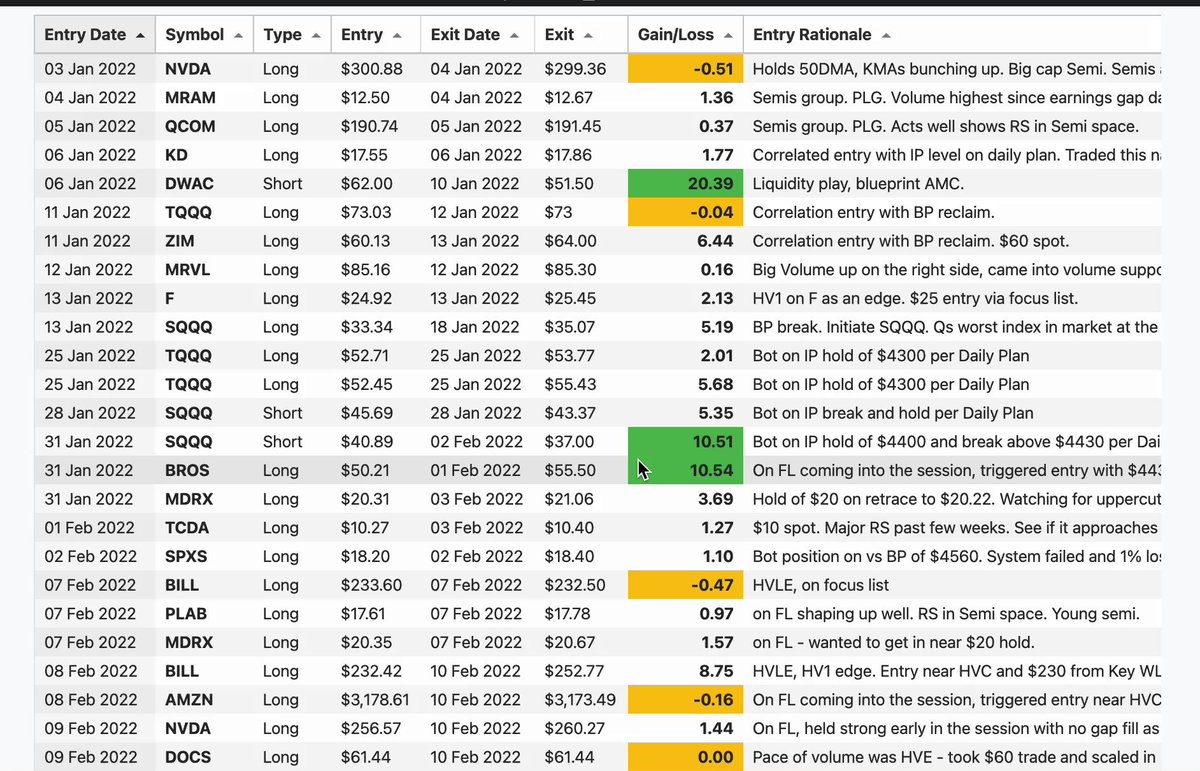Click the 18 Jan 2022 exit date
The height and width of the screenshot is (771, 1200).
pyautogui.click(x=476, y=327)
